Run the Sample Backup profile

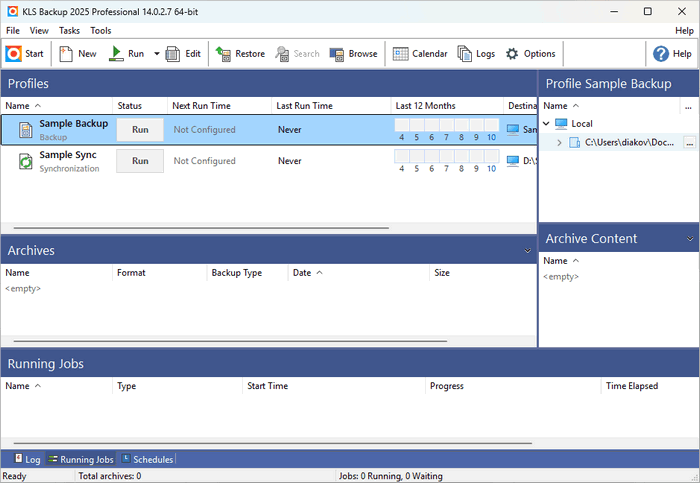140,129
